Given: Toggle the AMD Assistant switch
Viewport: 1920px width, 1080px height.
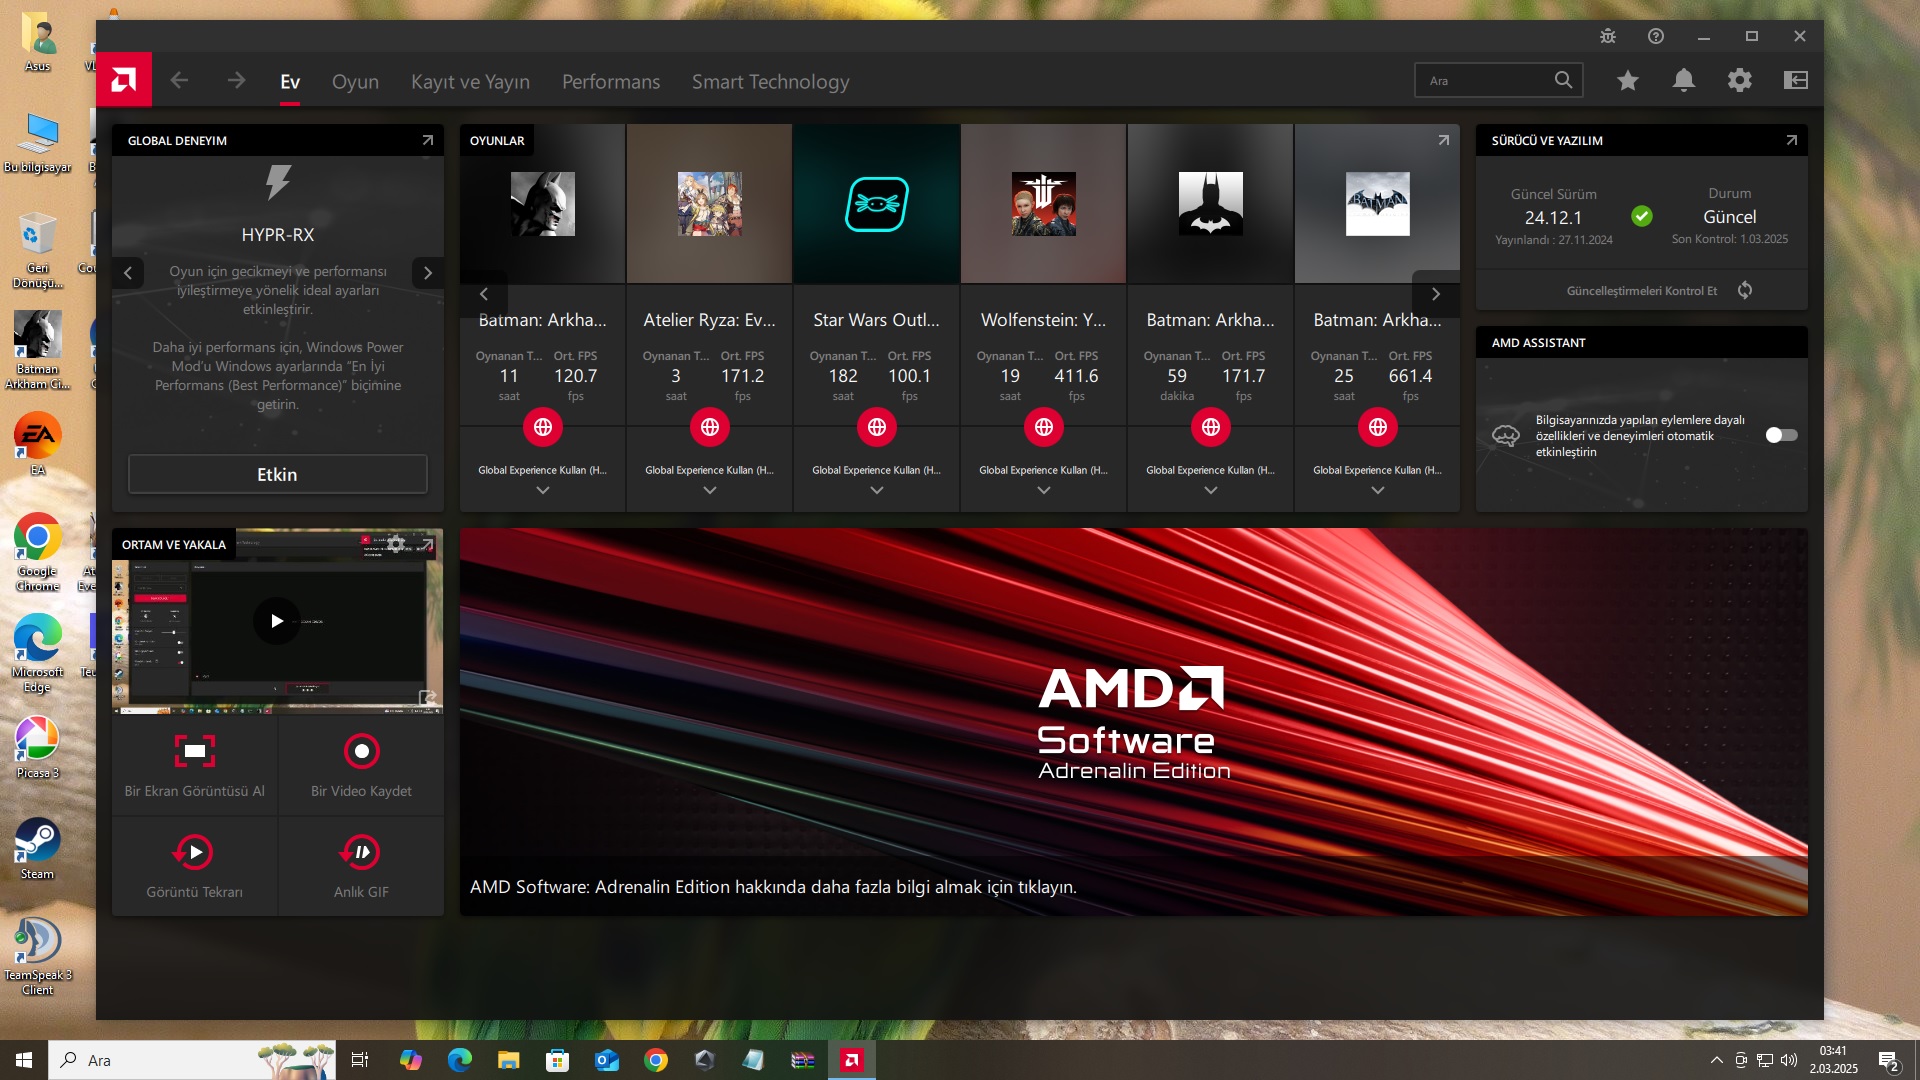Looking at the screenshot, I should (1780, 435).
